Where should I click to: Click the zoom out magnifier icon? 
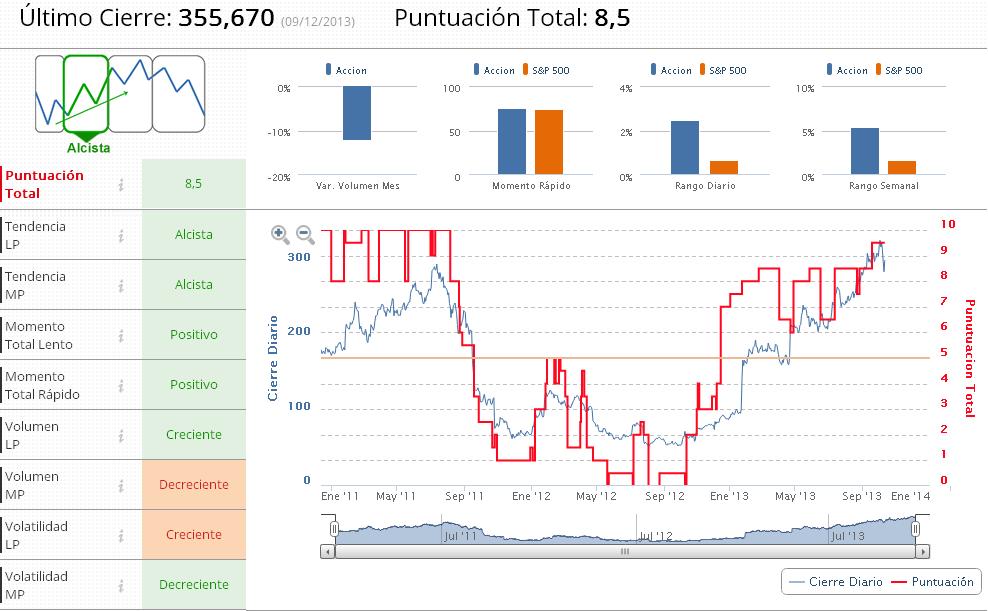(305, 235)
